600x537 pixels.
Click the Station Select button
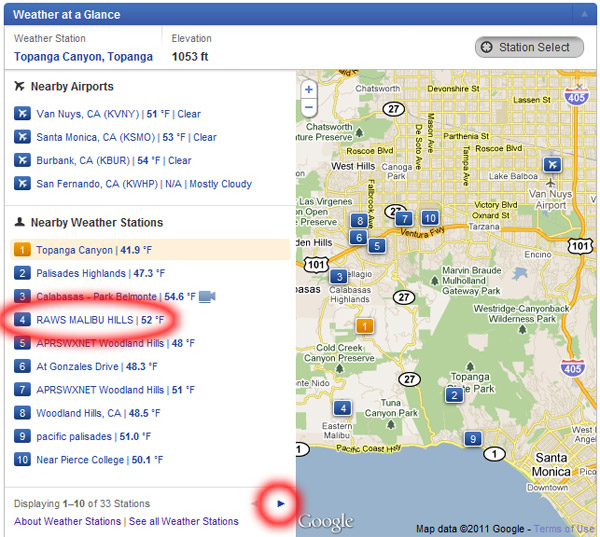529,47
